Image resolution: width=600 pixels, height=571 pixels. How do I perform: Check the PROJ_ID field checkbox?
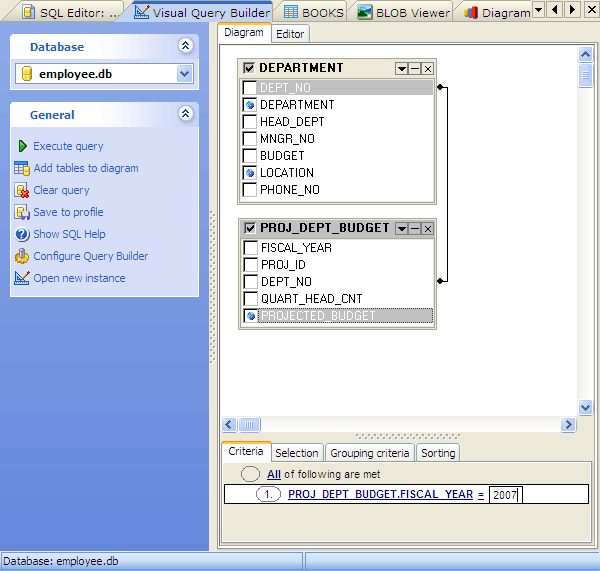[x=251, y=264]
